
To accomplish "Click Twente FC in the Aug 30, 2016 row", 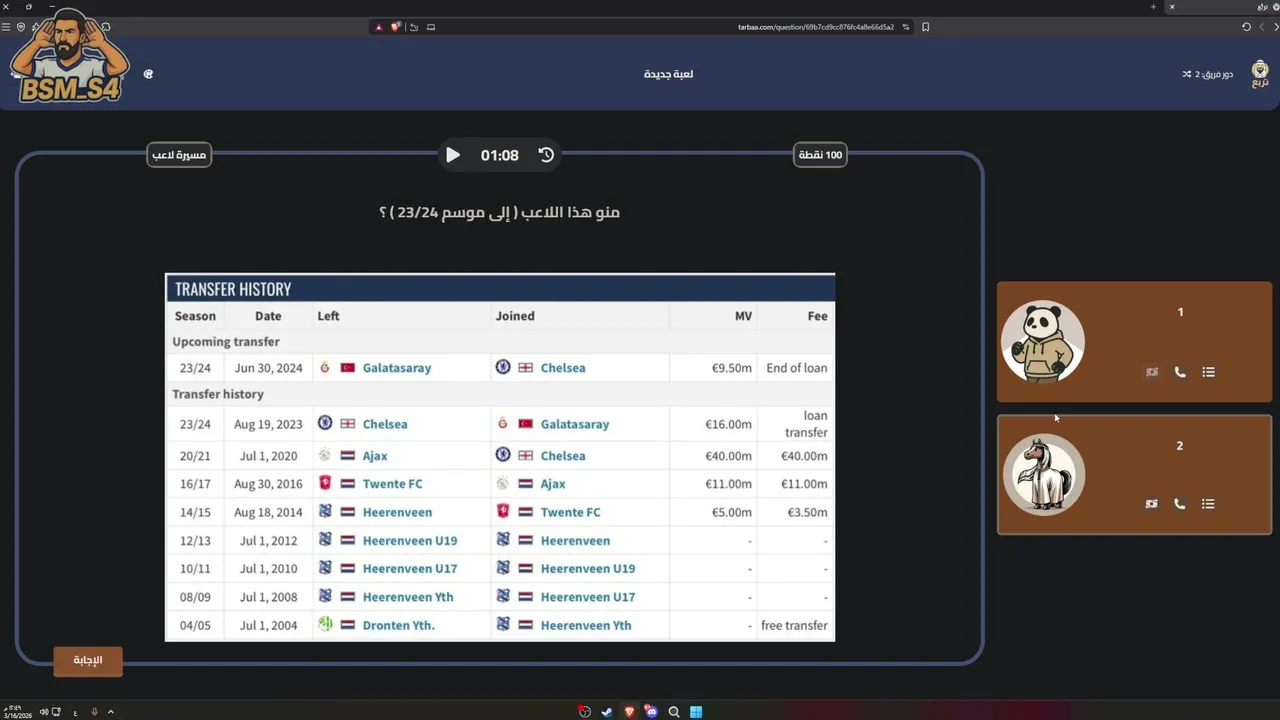I will [392, 484].
